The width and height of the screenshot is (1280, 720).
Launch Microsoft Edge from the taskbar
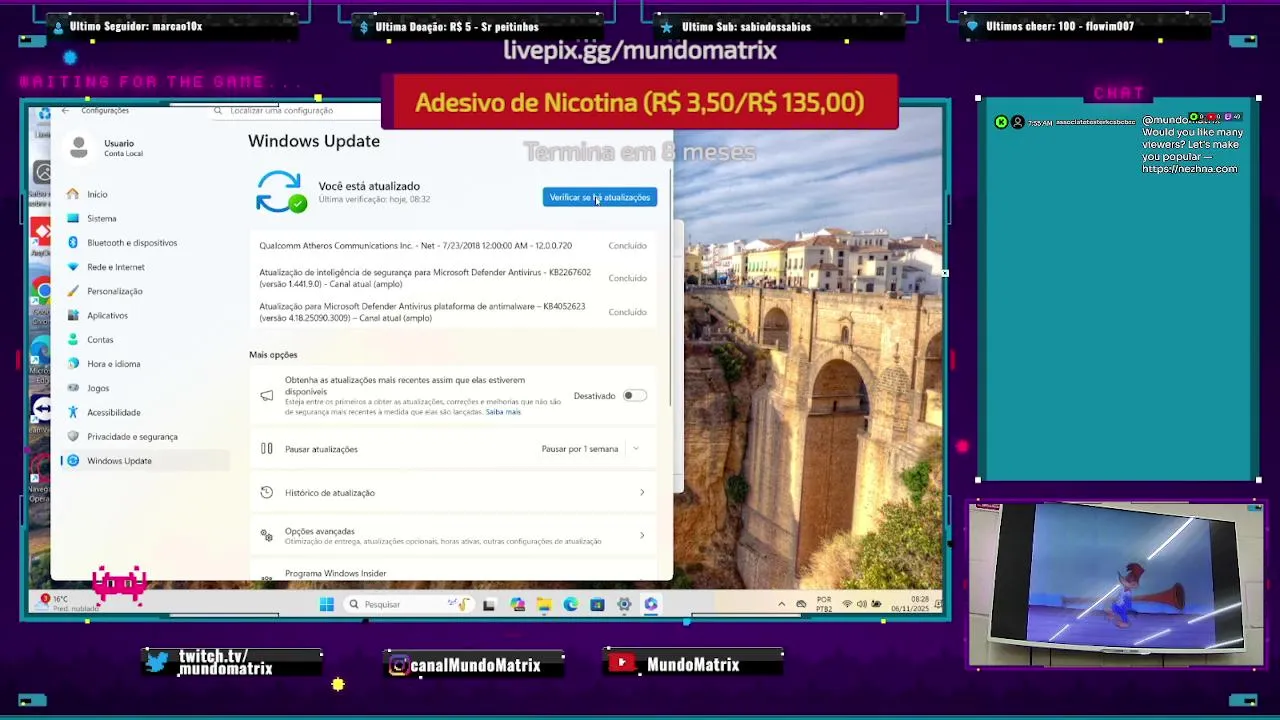[570, 604]
